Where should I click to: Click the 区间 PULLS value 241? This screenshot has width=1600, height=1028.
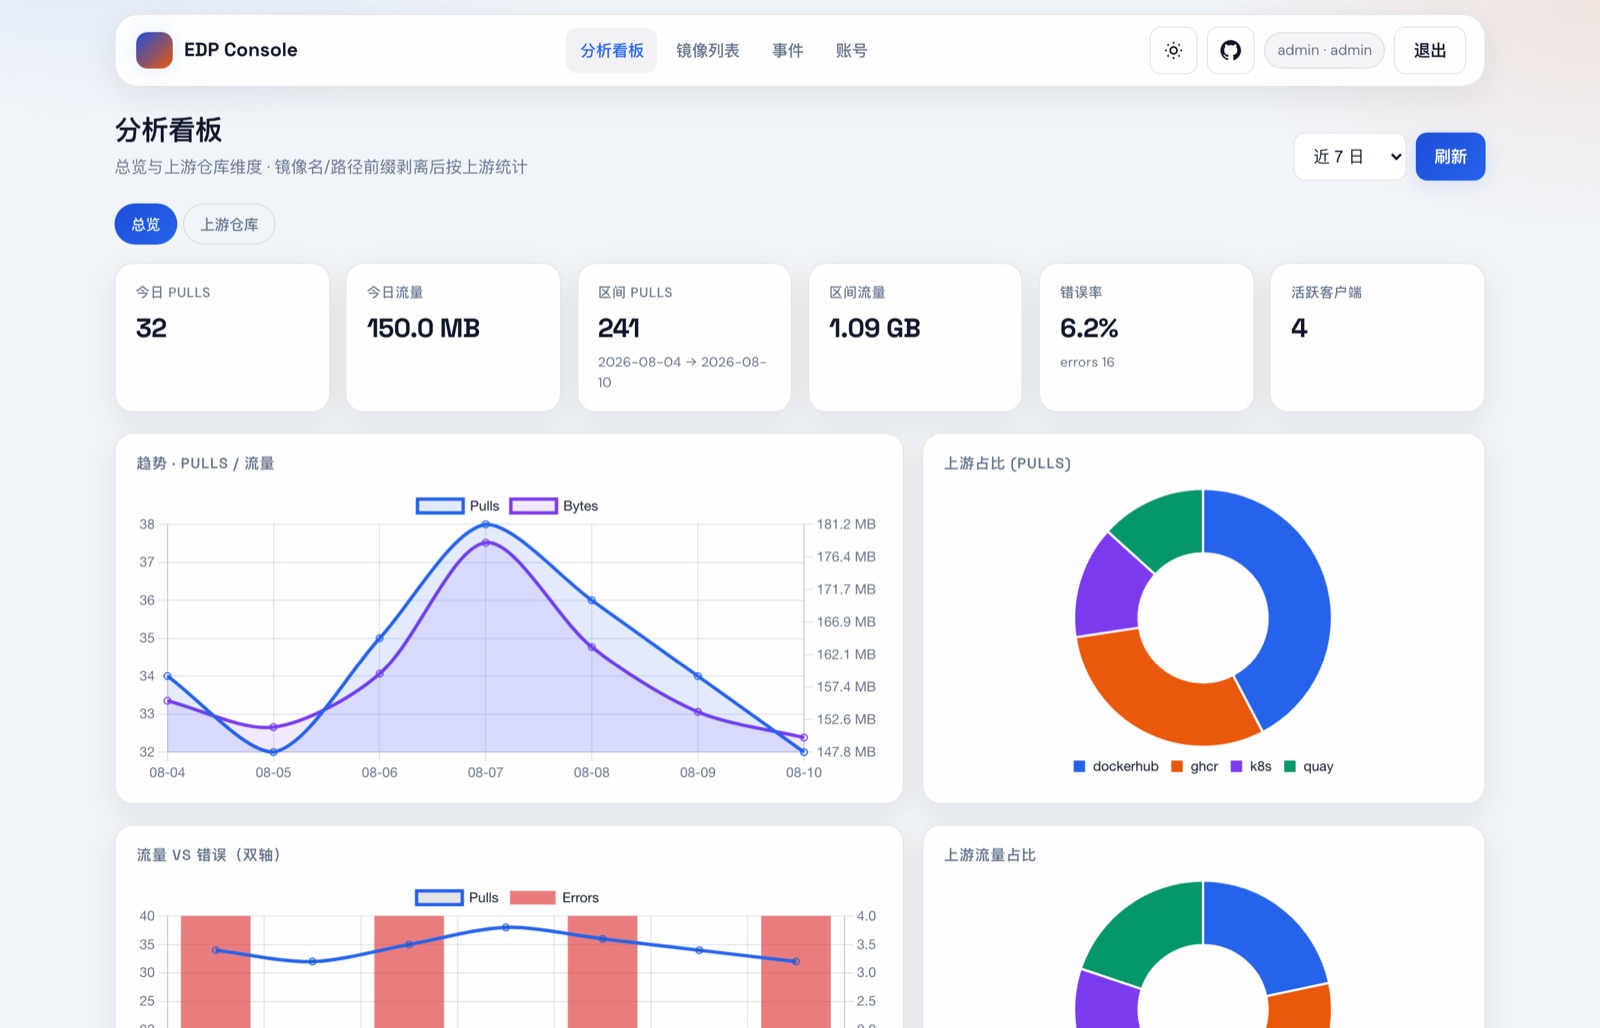619,328
